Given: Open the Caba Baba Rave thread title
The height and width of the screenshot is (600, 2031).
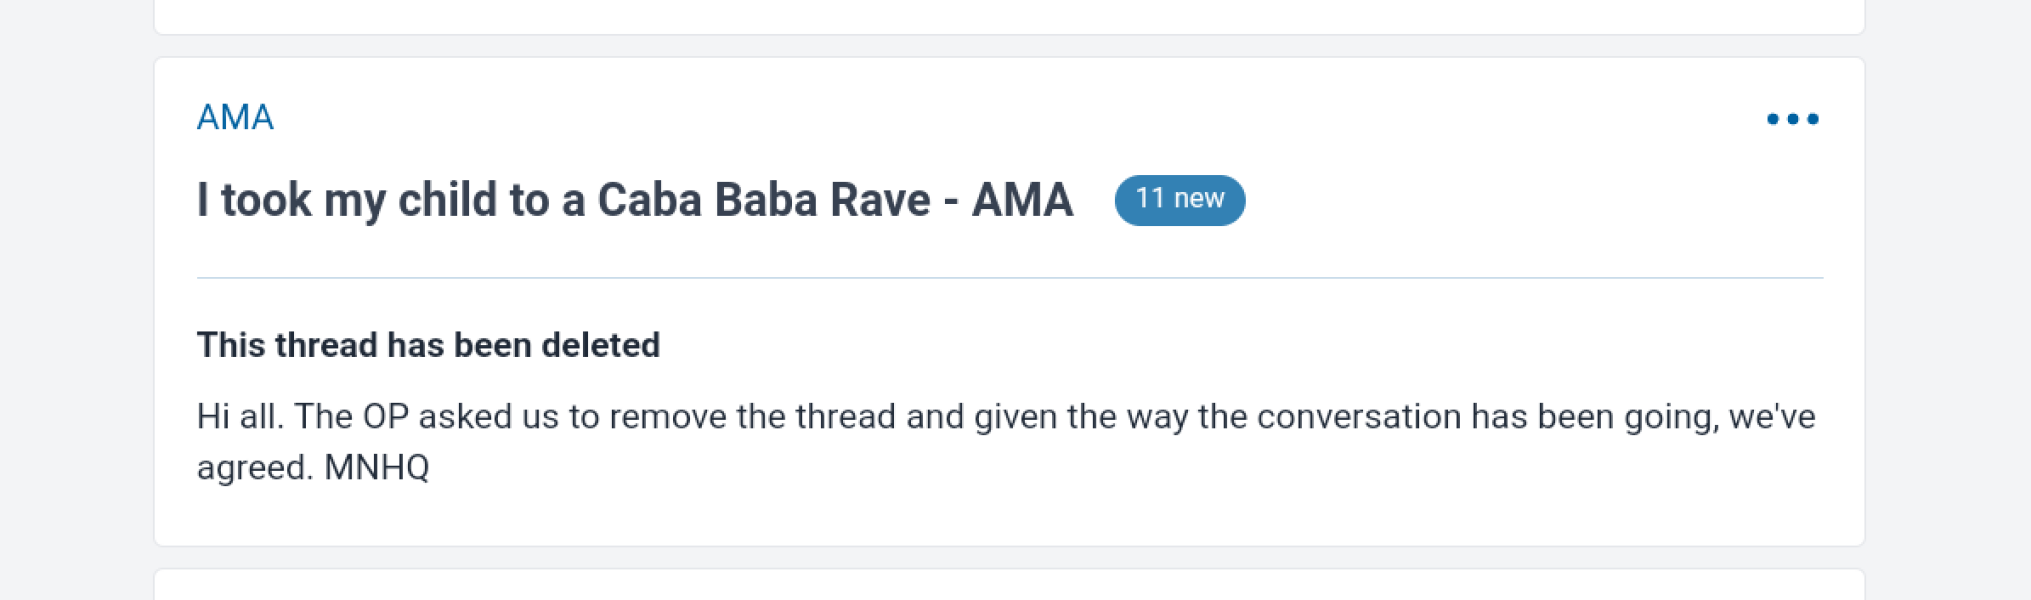Looking at the screenshot, I should 634,200.
